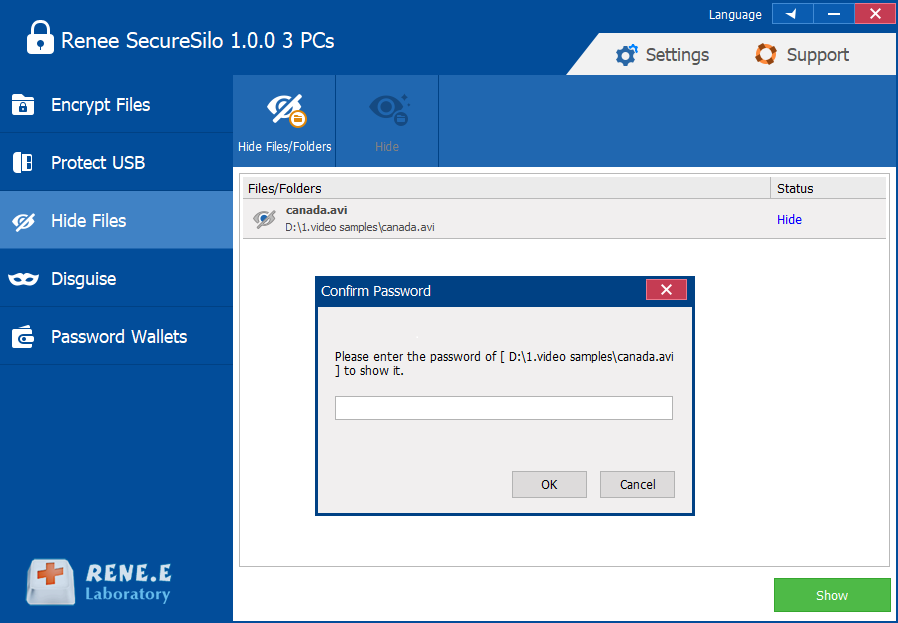Select the canada.avi file name
898x623 pixels.
[317, 210]
